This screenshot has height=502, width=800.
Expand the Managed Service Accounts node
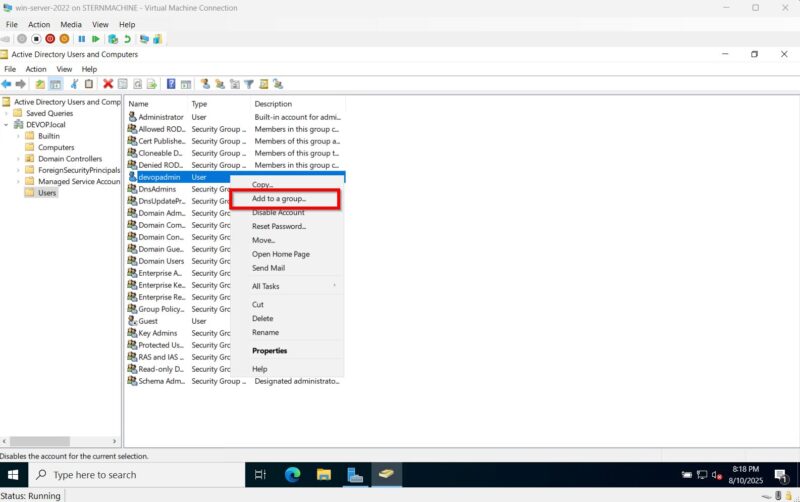(18, 181)
